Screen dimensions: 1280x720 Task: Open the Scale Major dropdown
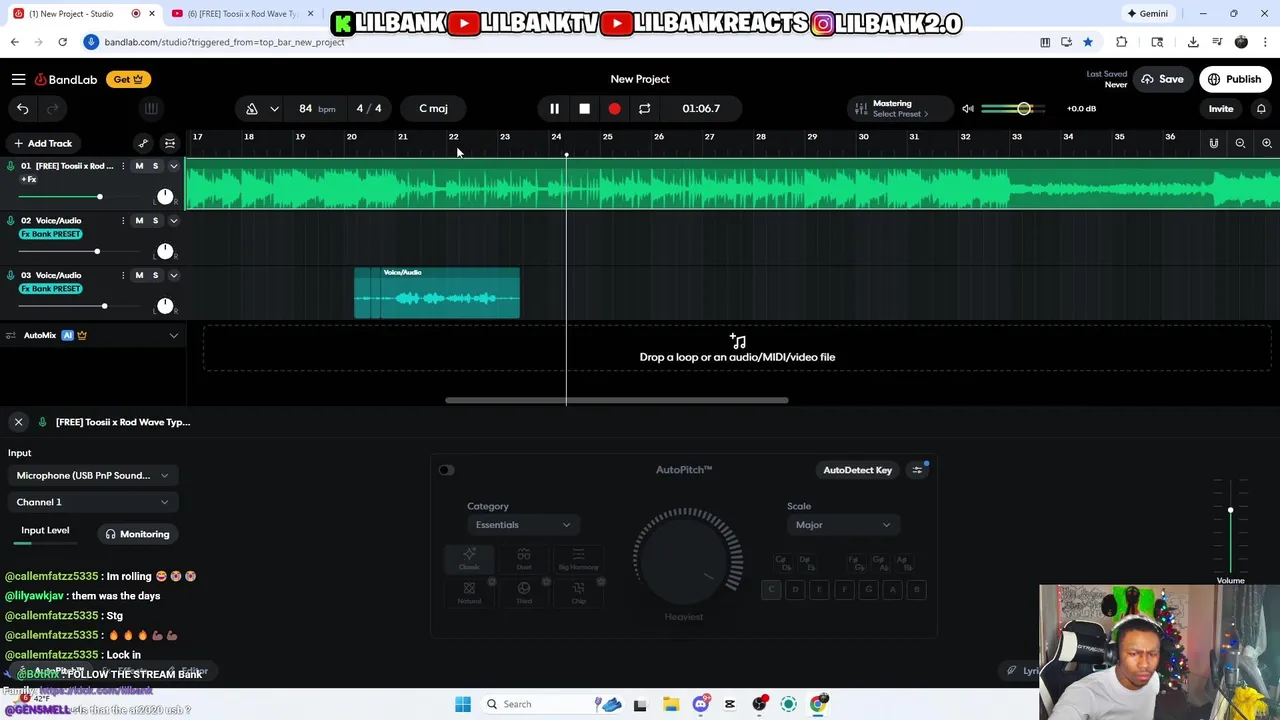(x=843, y=525)
